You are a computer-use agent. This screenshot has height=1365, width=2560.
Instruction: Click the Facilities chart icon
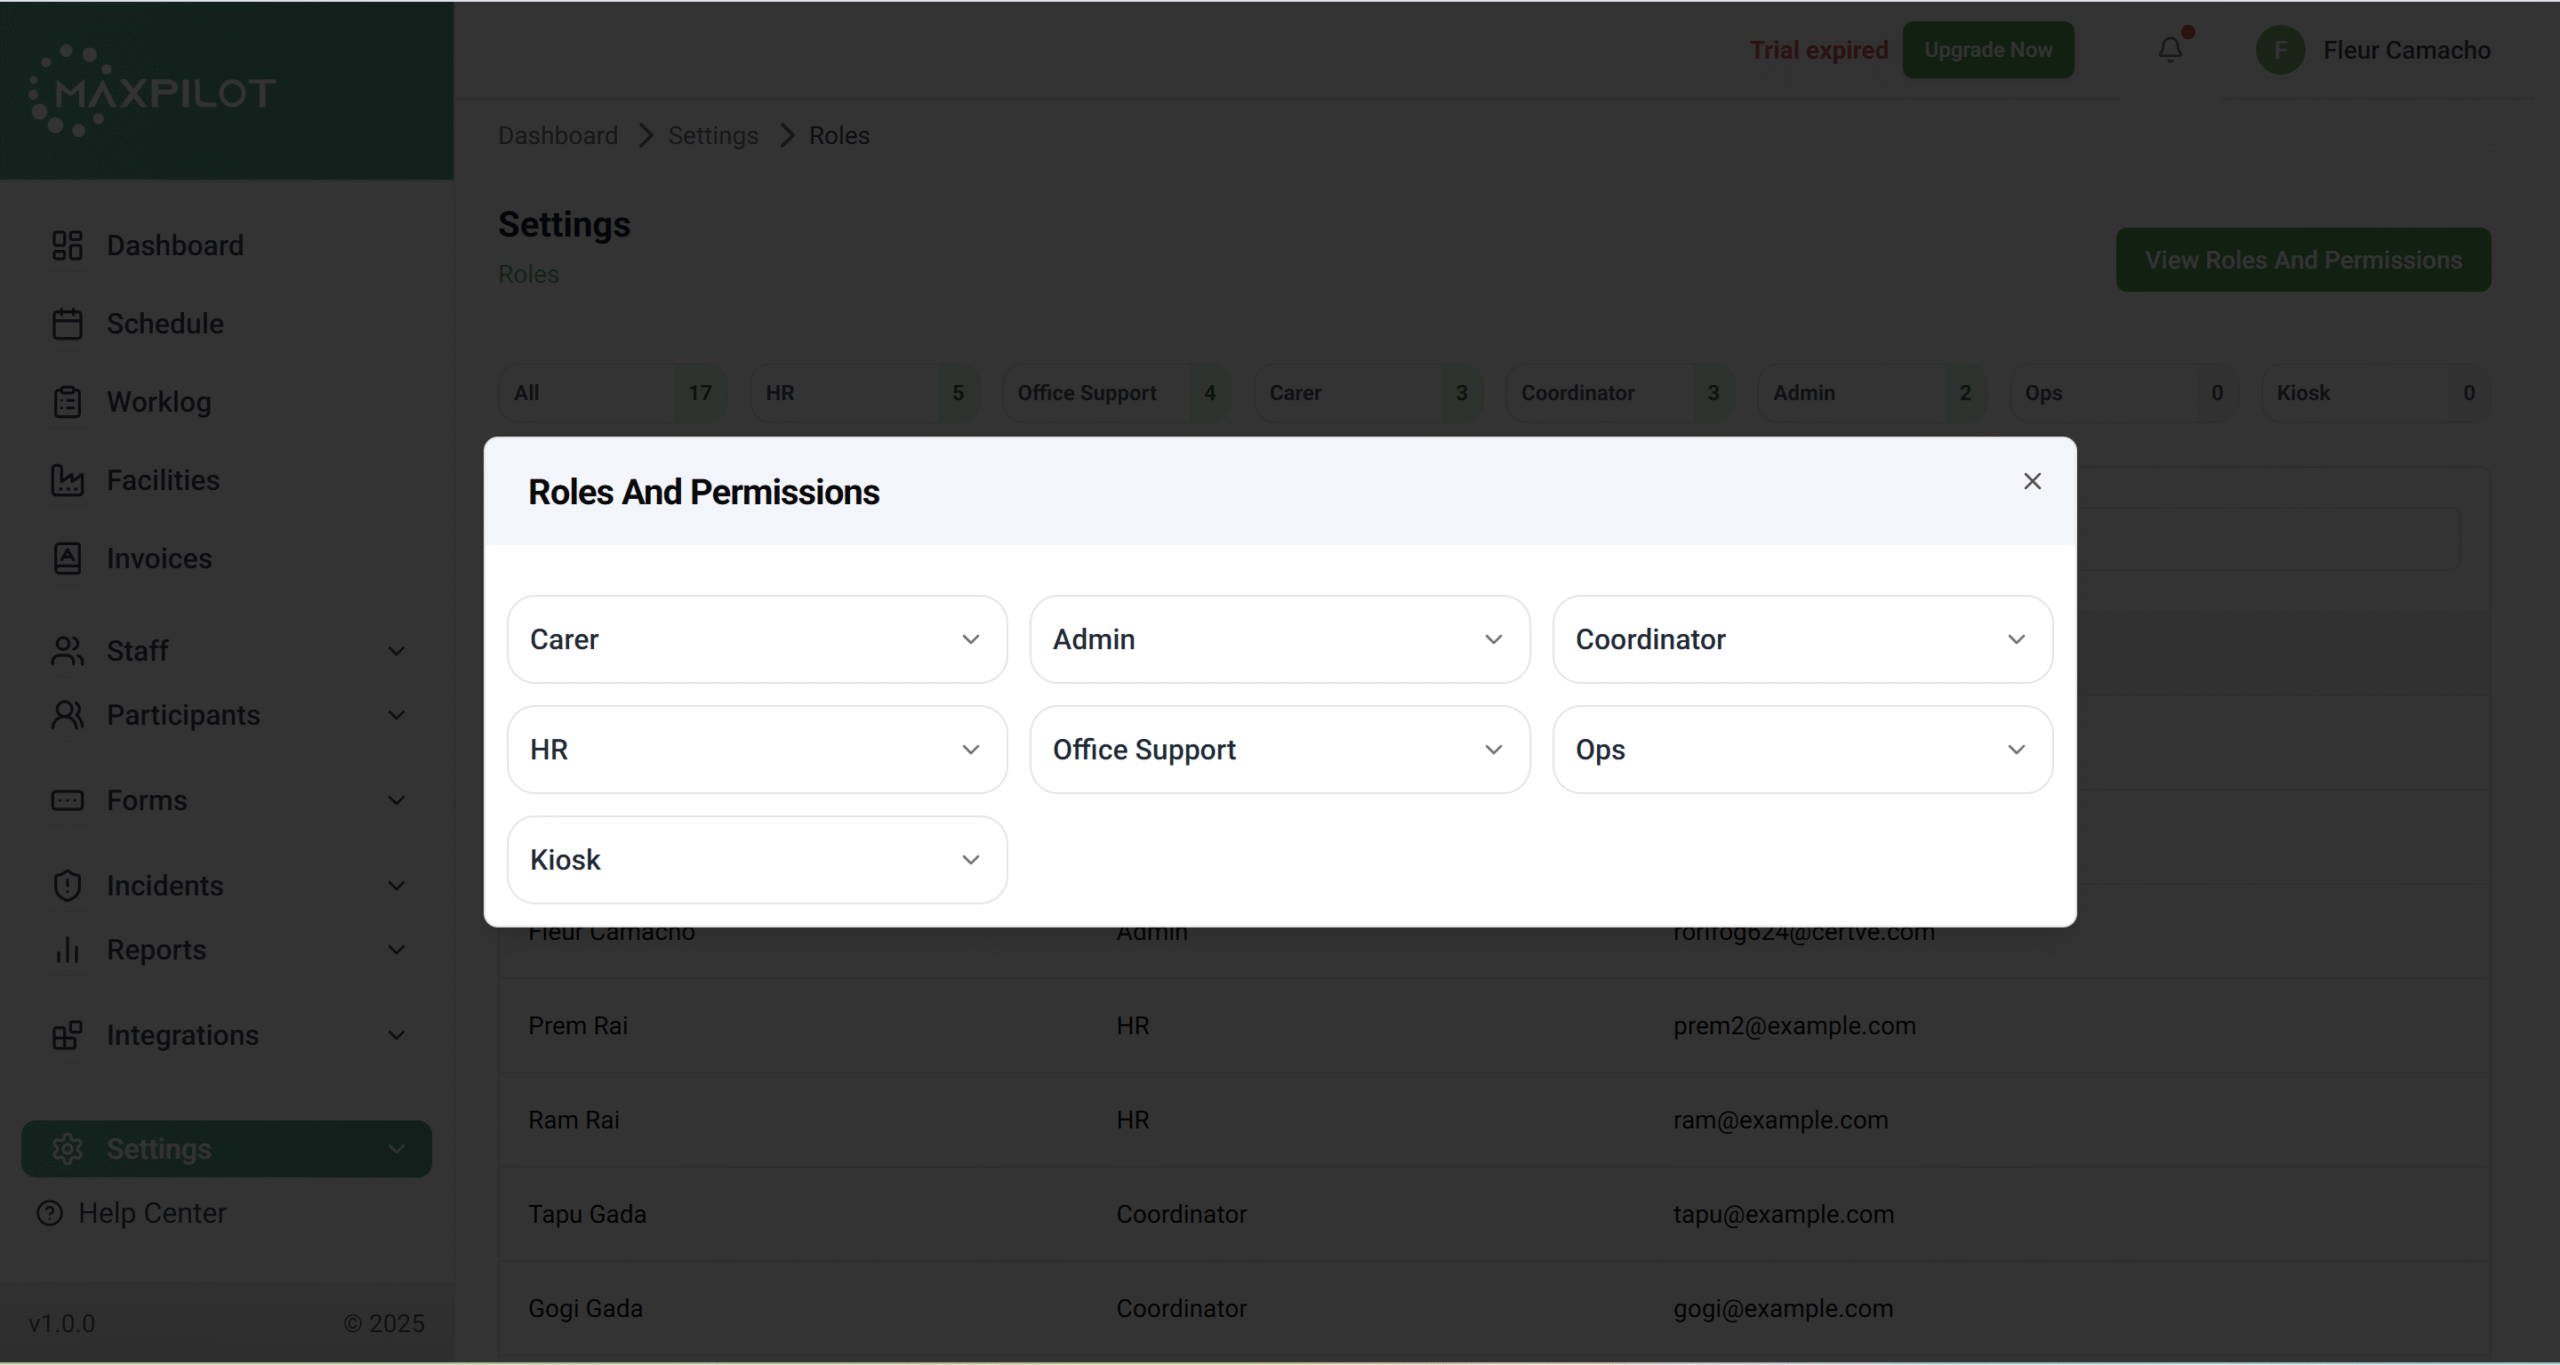click(x=67, y=480)
